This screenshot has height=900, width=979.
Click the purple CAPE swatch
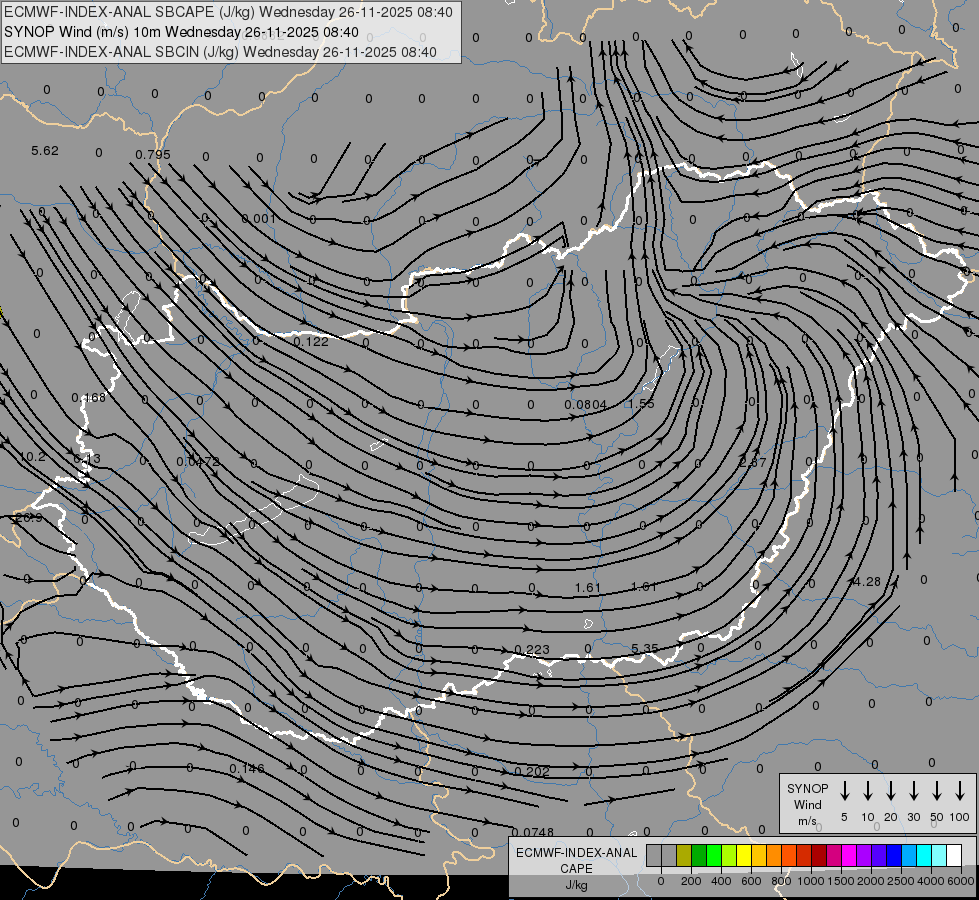point(863,855)
